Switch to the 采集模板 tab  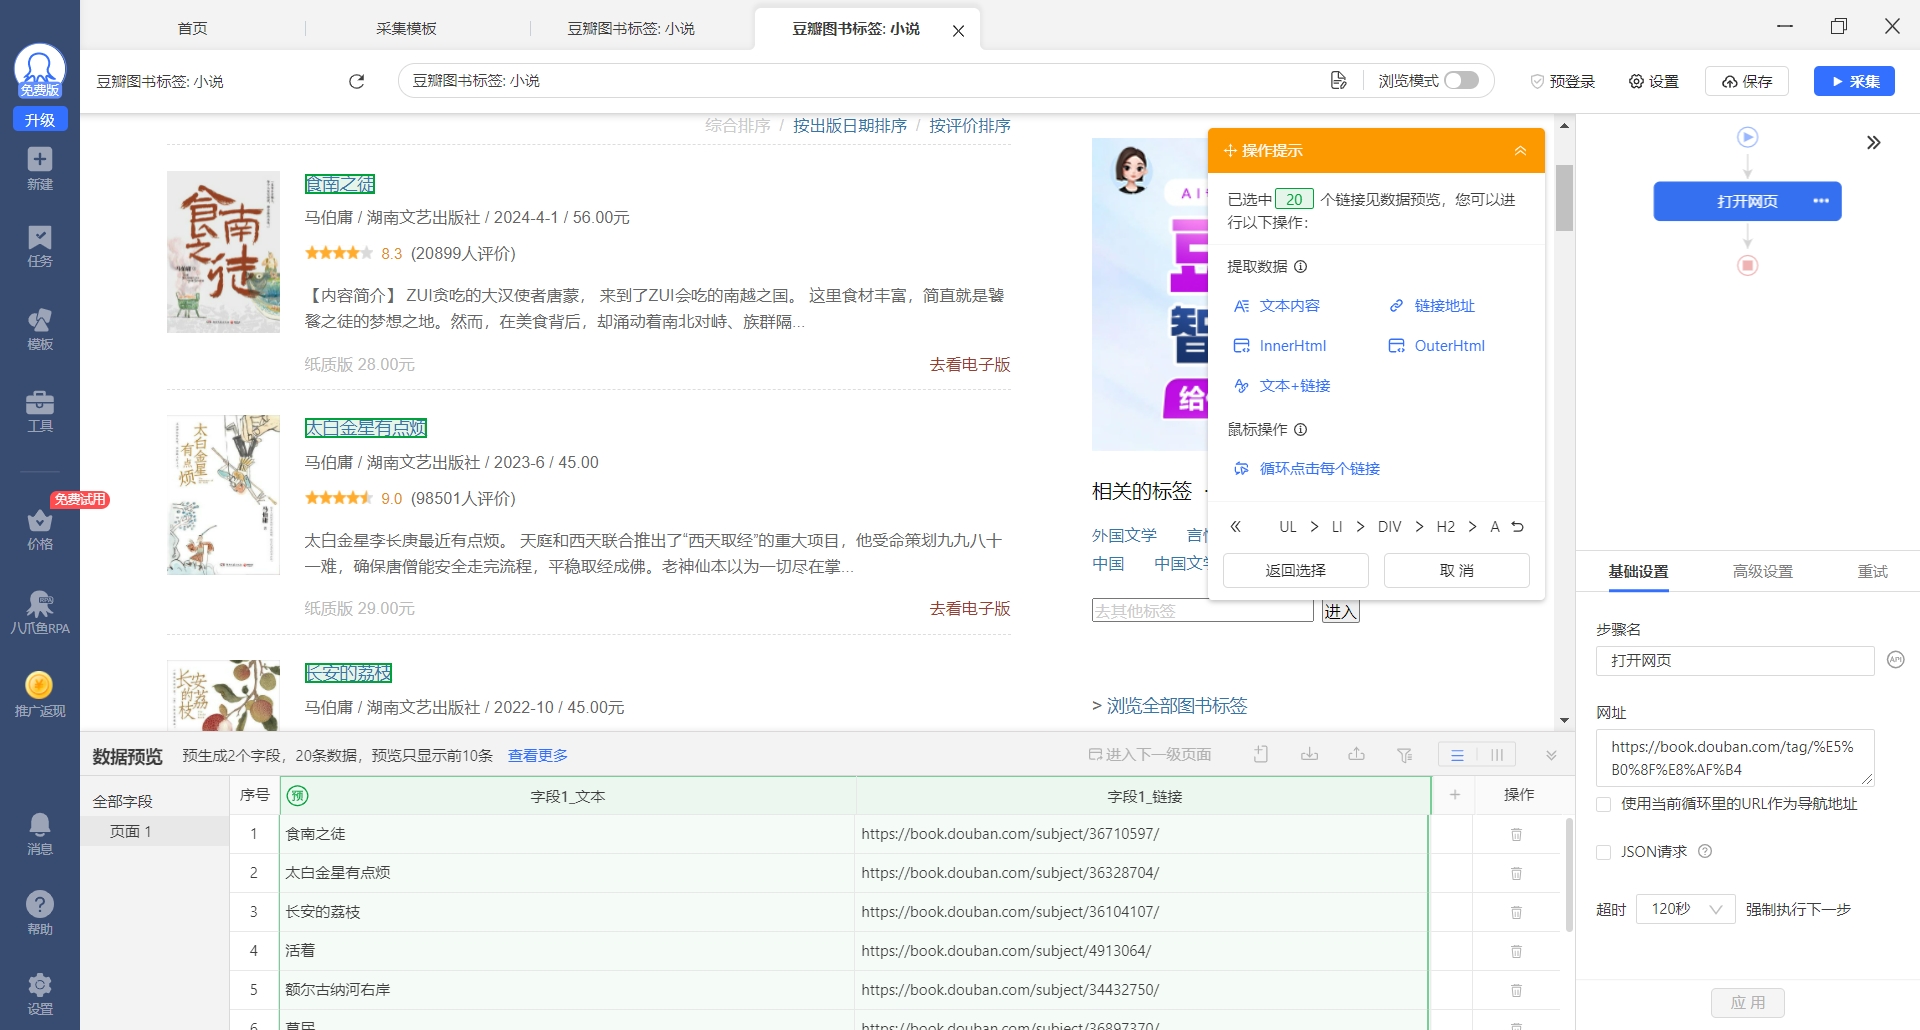click(406, 29)
